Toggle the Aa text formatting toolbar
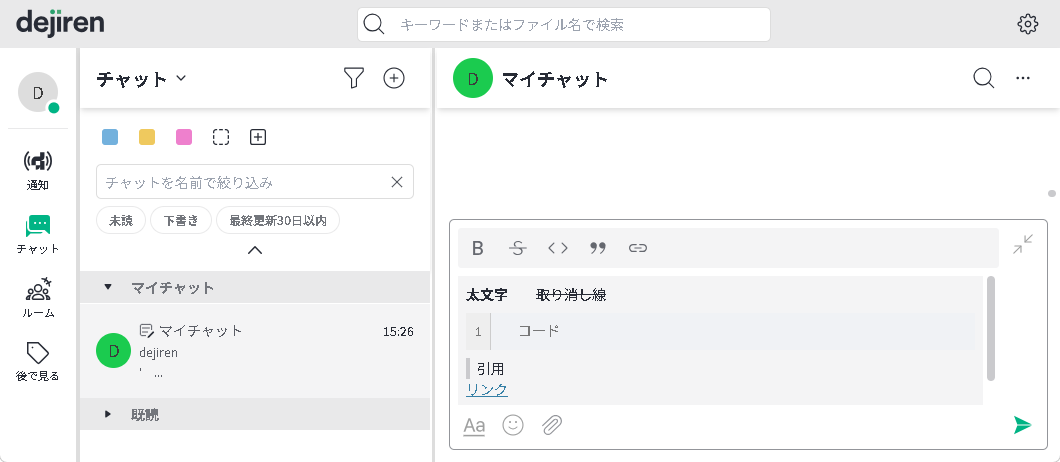This screenshot has width=1060, height=462. (x=474, y=426)
